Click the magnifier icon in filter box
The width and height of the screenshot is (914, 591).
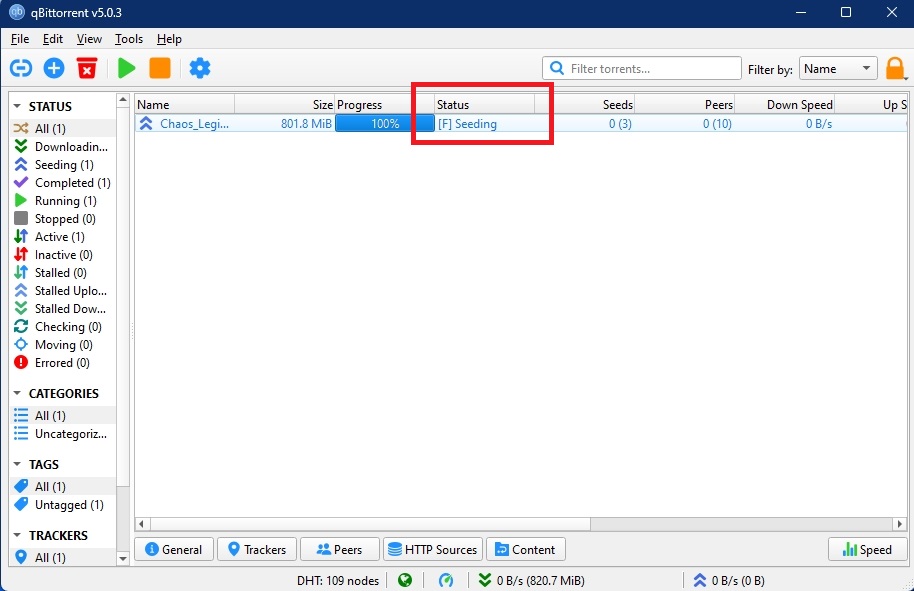tap(557, 68)
